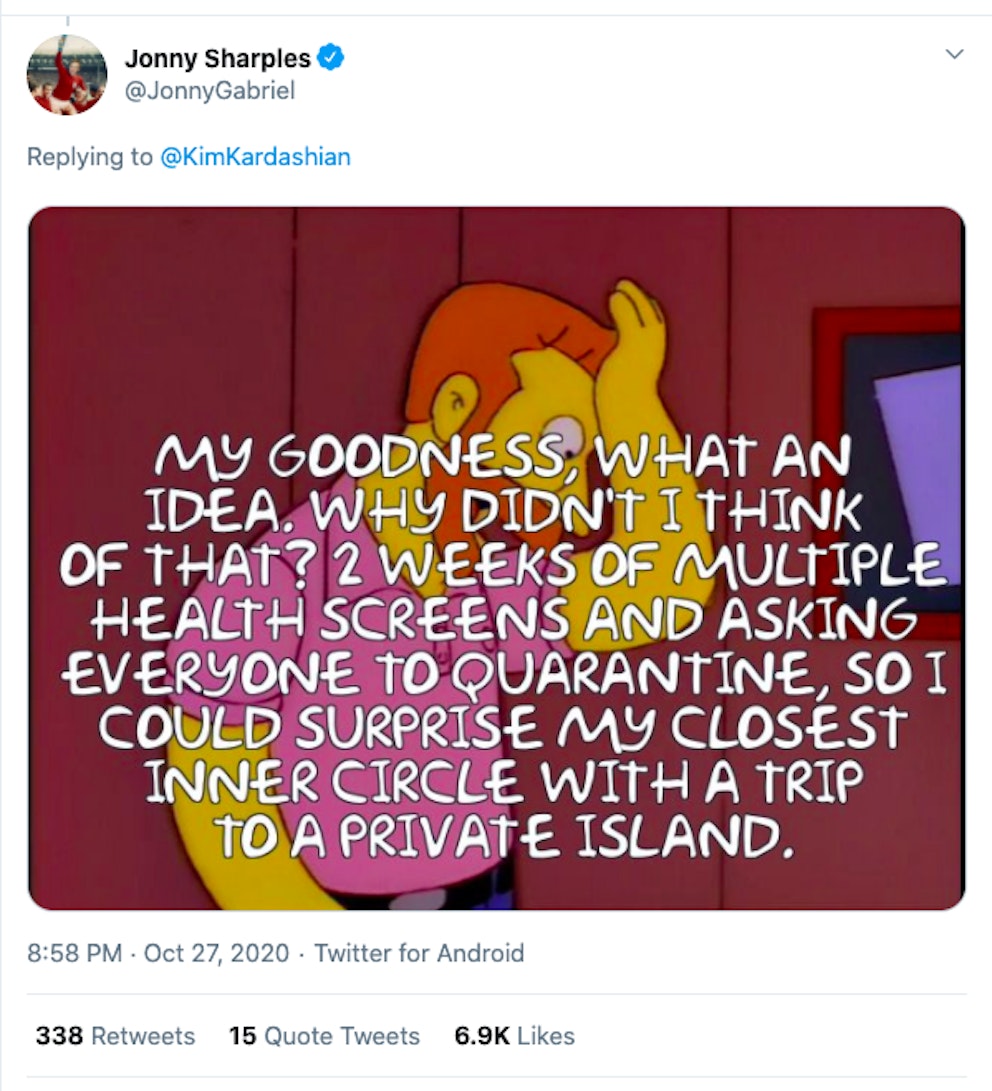
Task: Click Jonny Sharples' profile avatar
Action: click(x=66, y=74)
